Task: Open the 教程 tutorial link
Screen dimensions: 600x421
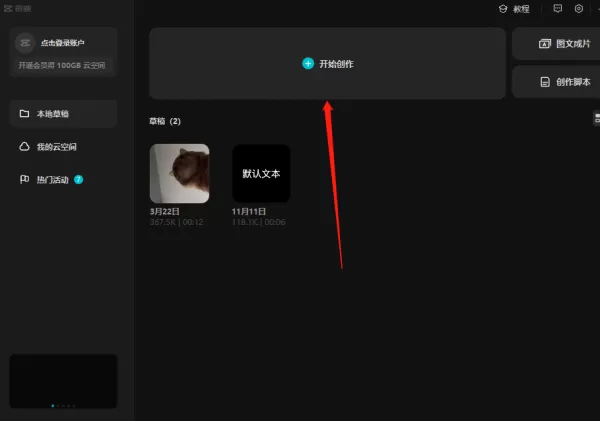Action: [x=521, y=9]
